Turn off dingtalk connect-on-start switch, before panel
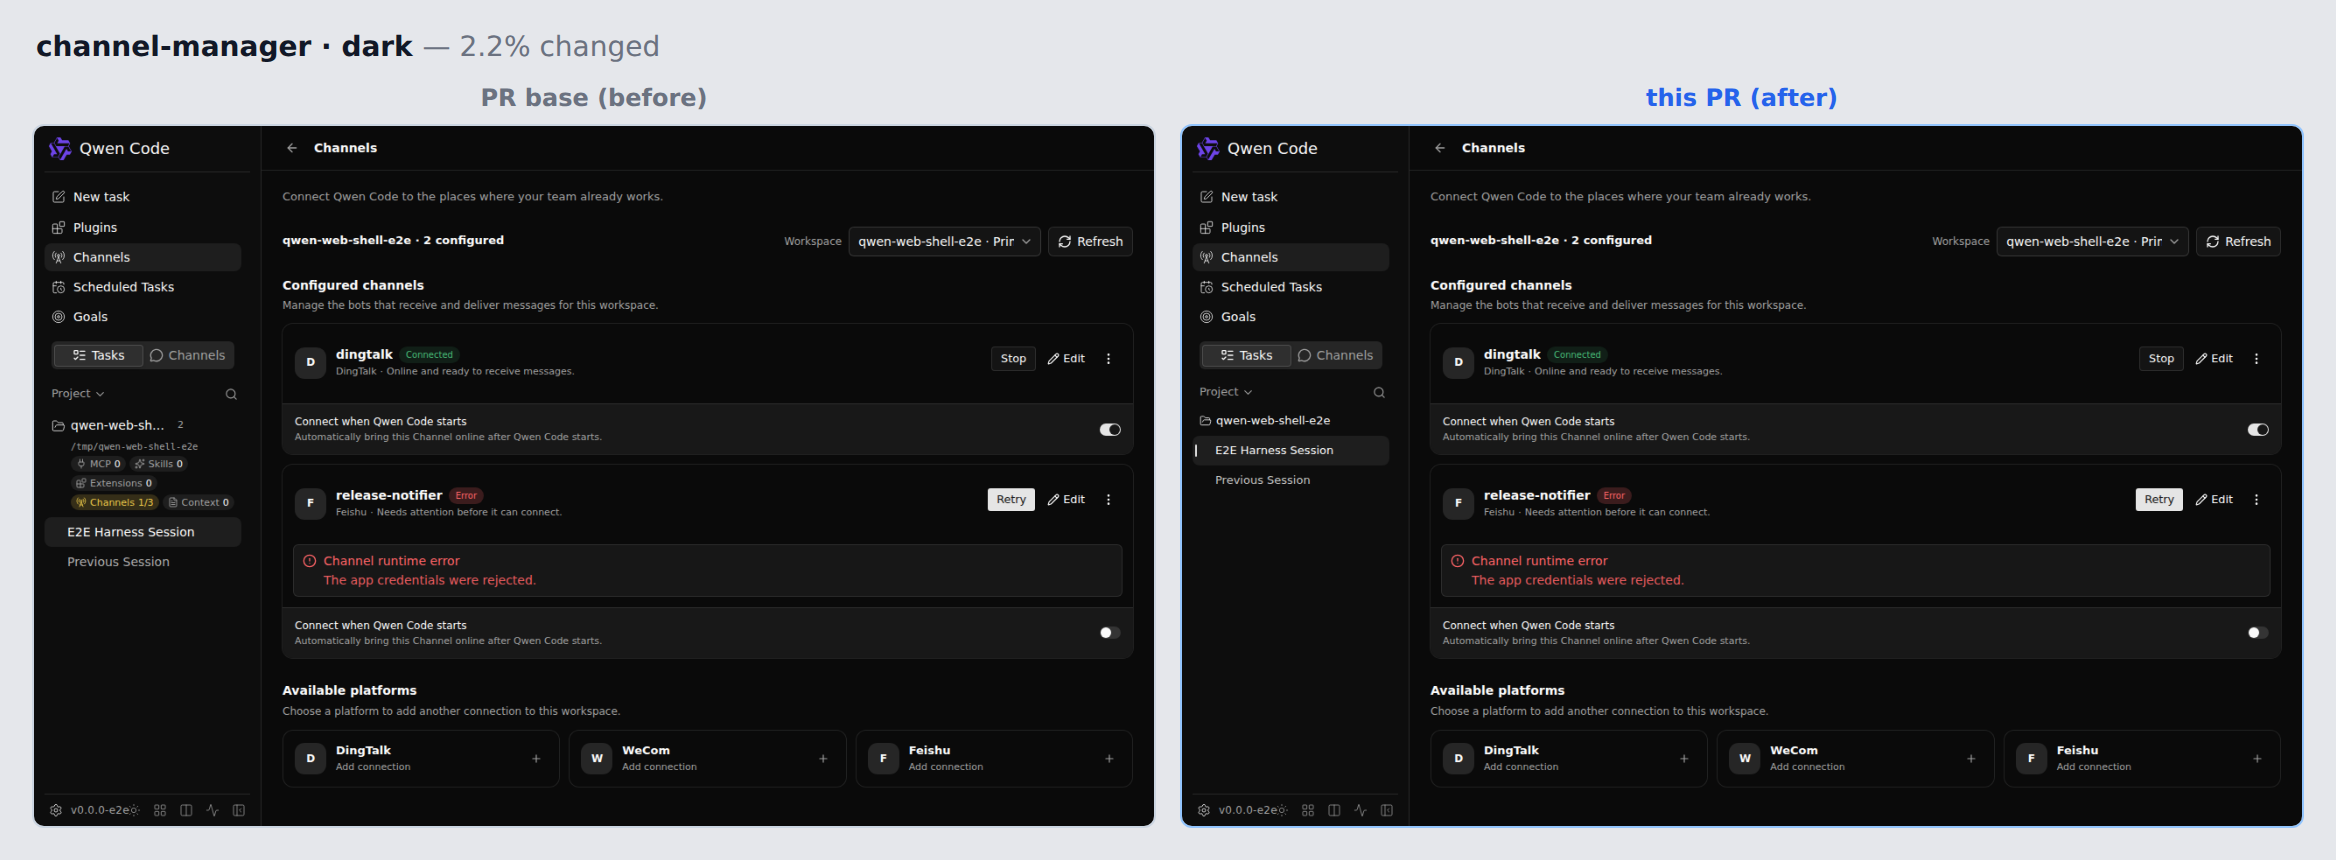Image resolution: width=2336 pixels, height=860 pixels. tap(1110, 430)
